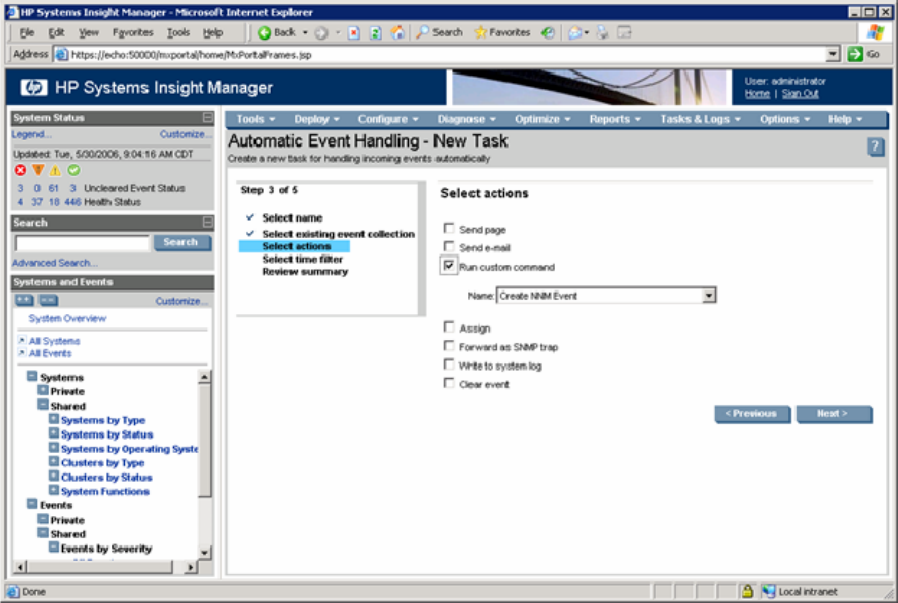The height and width of the screenshot is (603, 898).
Task: Open the Reports menu
Action: tap(615, 119)
